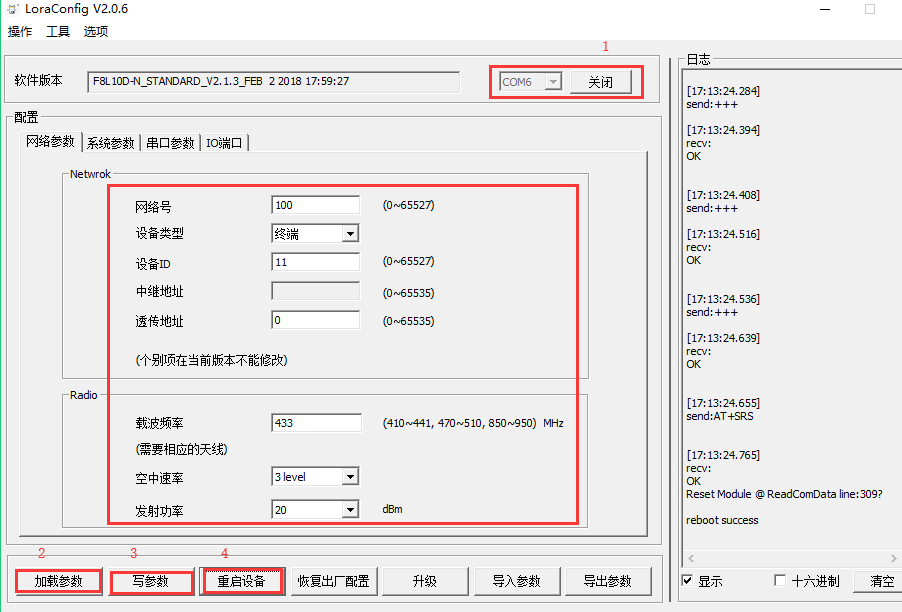Image resolution: width=902 pixels, height=612 pixels.
Task: Click the 重启设备 reboot device button
Action: point(241,581)
